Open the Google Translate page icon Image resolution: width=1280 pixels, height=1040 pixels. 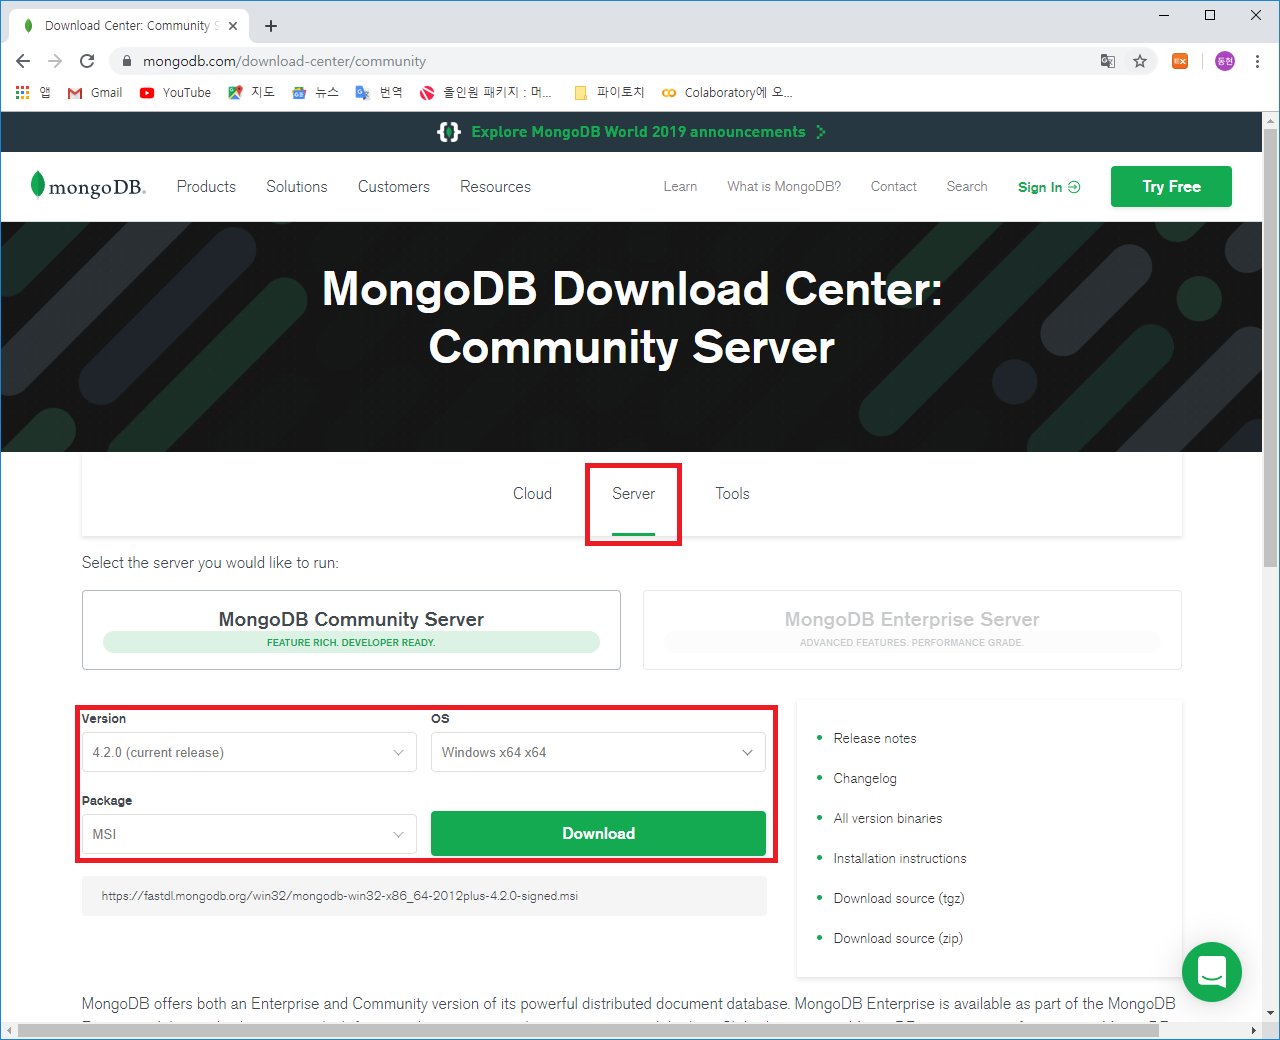[1108, 61]
